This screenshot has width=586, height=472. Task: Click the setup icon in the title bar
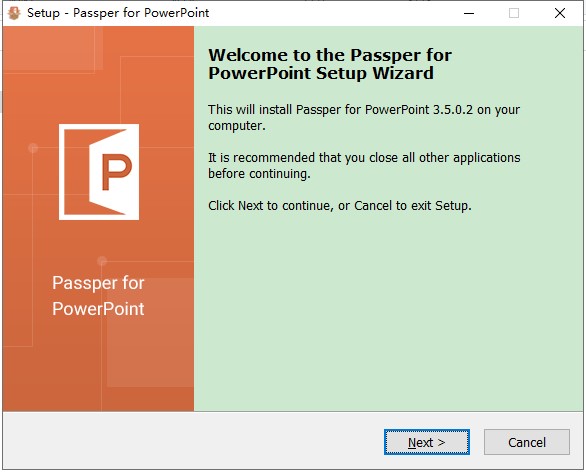[x=14, y=13]
